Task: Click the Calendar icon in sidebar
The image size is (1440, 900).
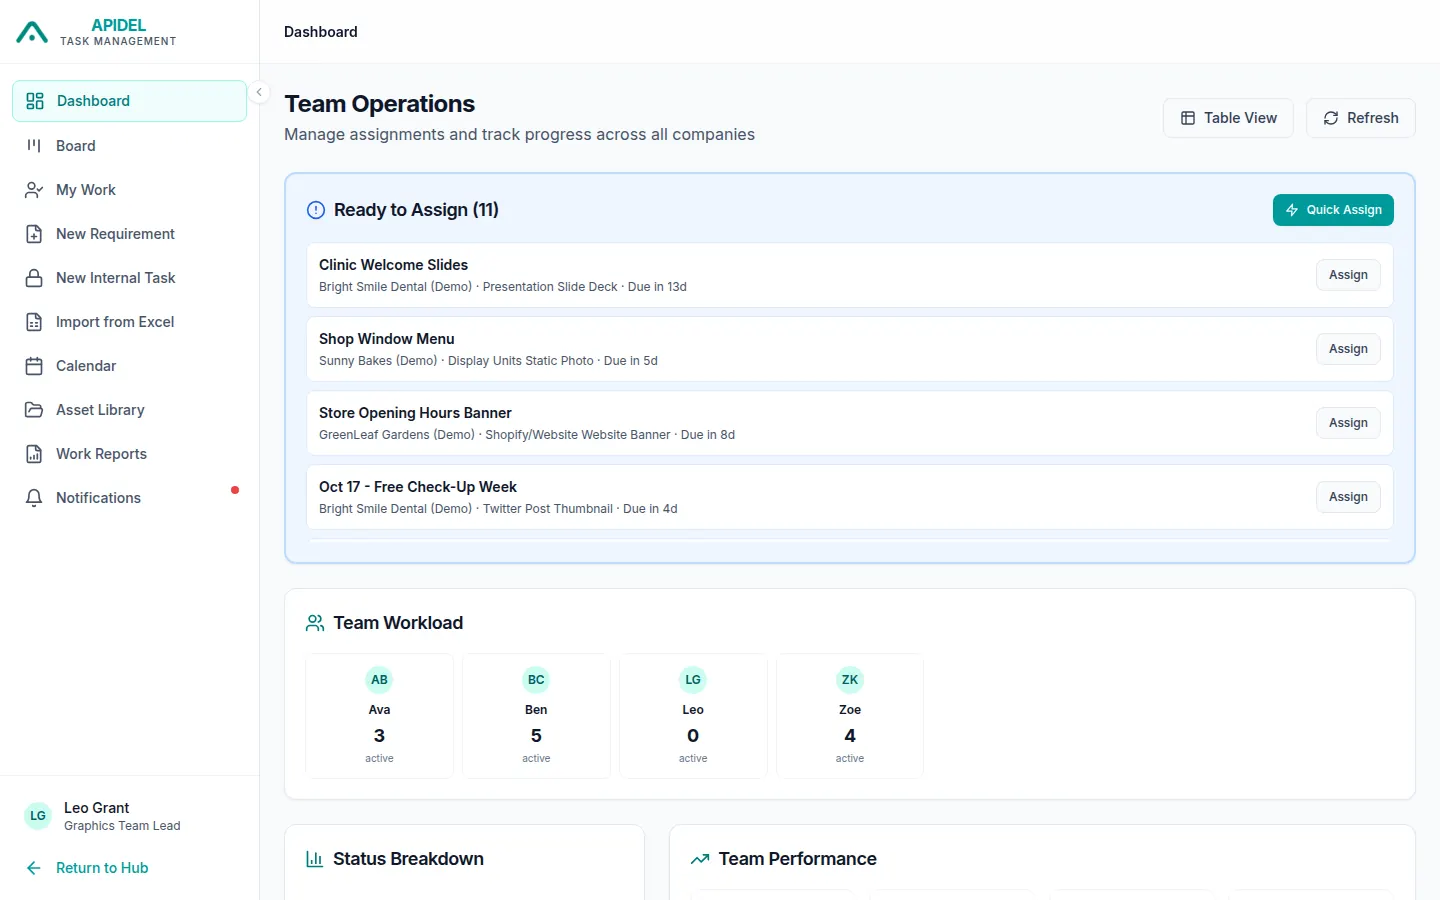Action: pyautogui.click(x=34, y=366)
